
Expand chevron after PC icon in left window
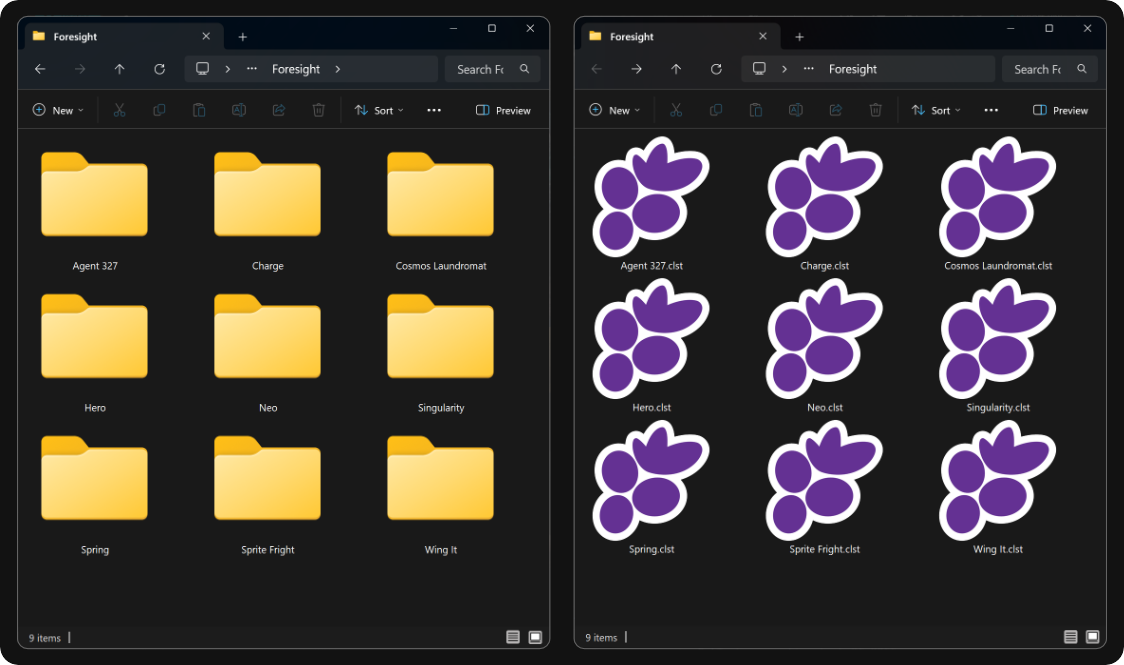(x=227, y=69)
